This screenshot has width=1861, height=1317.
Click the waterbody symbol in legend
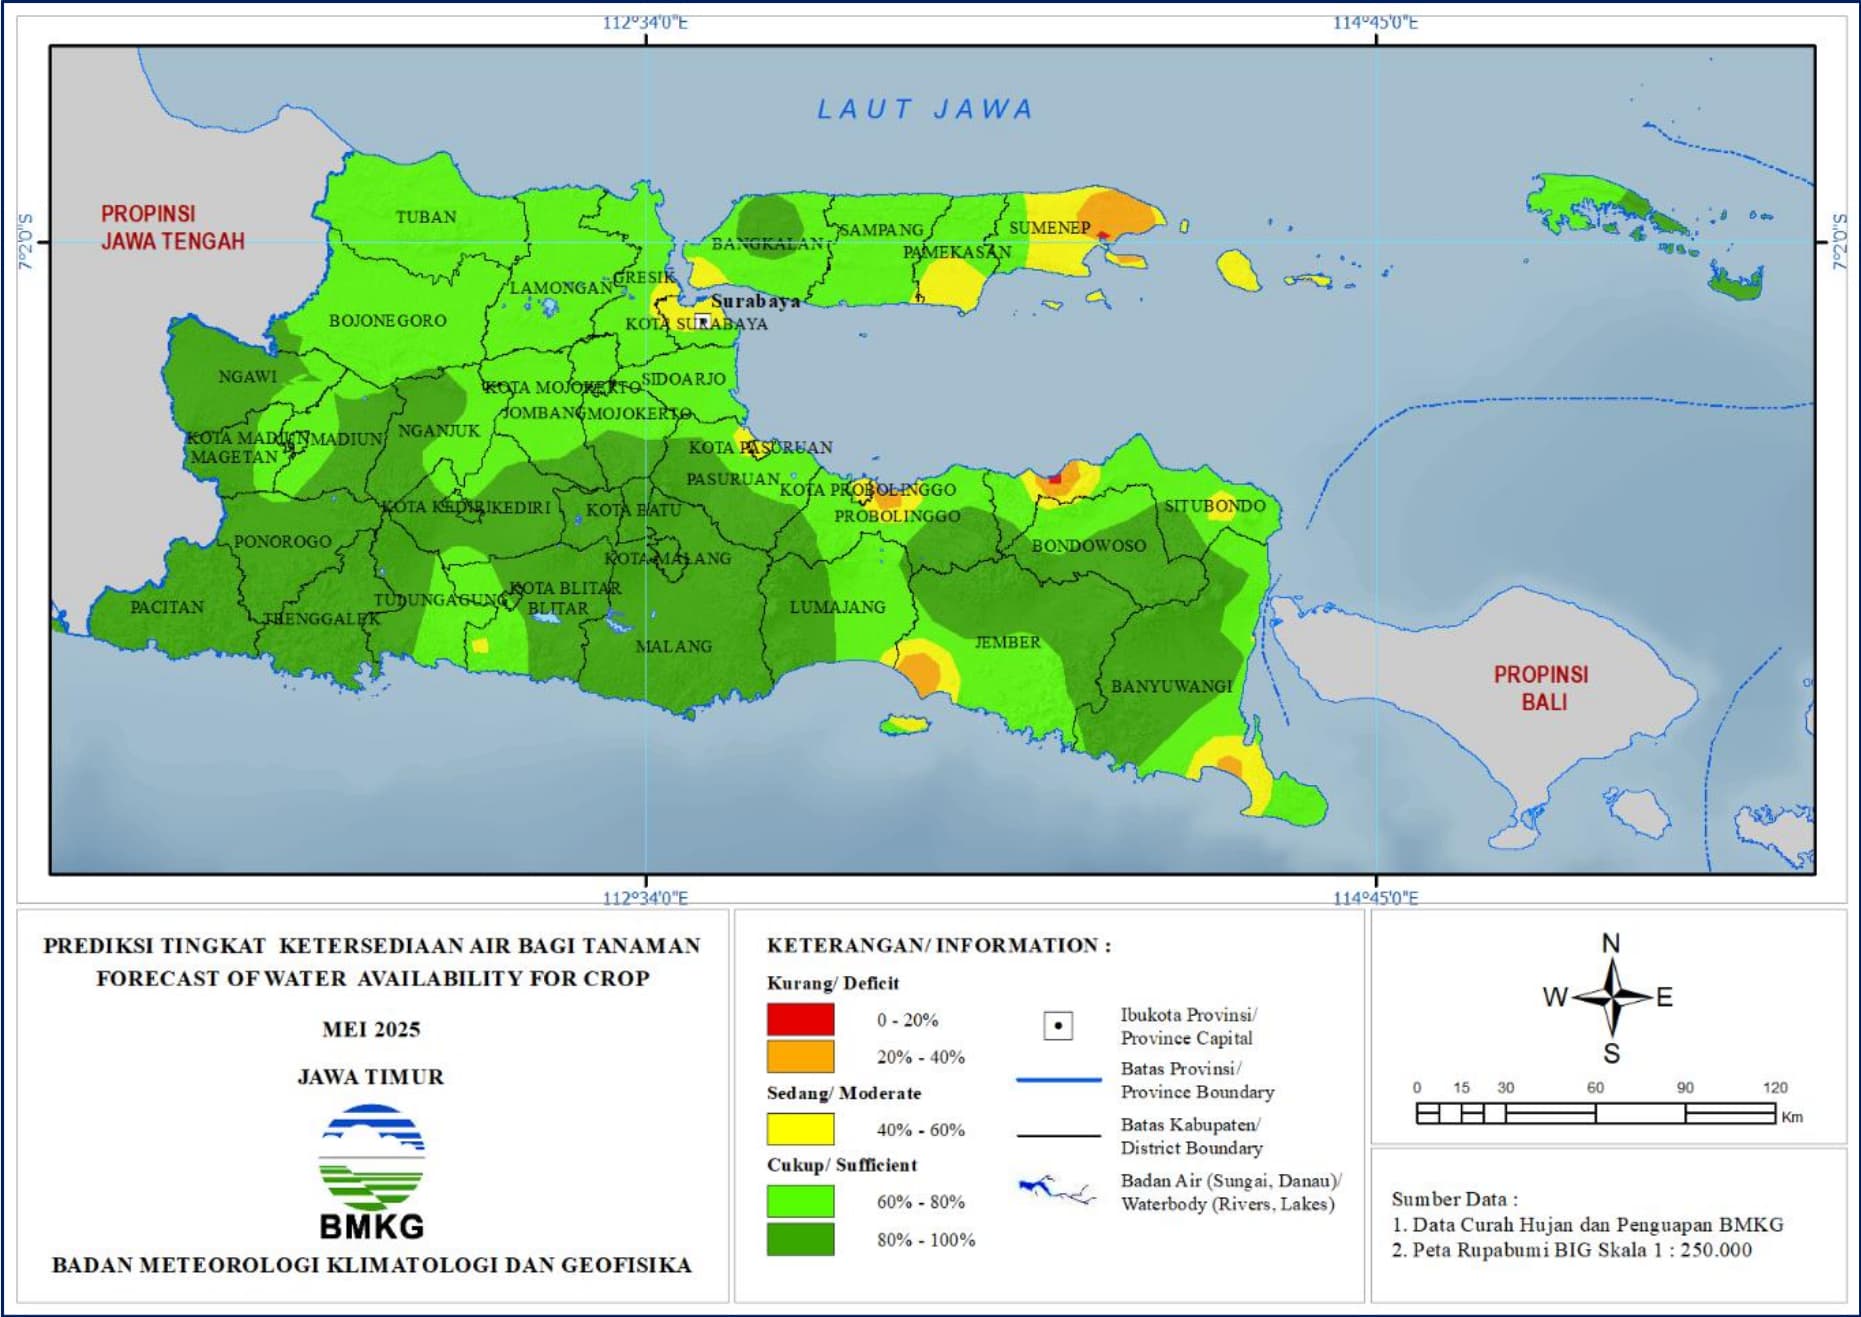tap(1057, 1189)
